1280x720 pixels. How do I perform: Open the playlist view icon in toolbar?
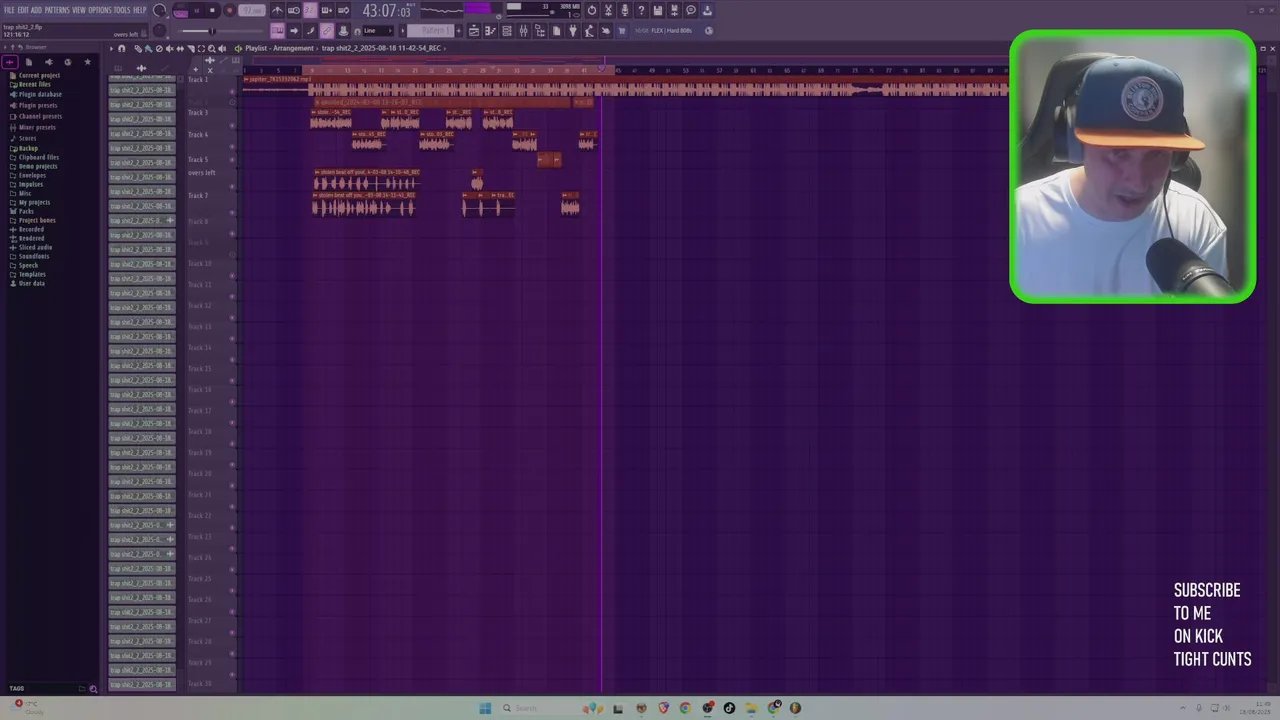point(474,31)
